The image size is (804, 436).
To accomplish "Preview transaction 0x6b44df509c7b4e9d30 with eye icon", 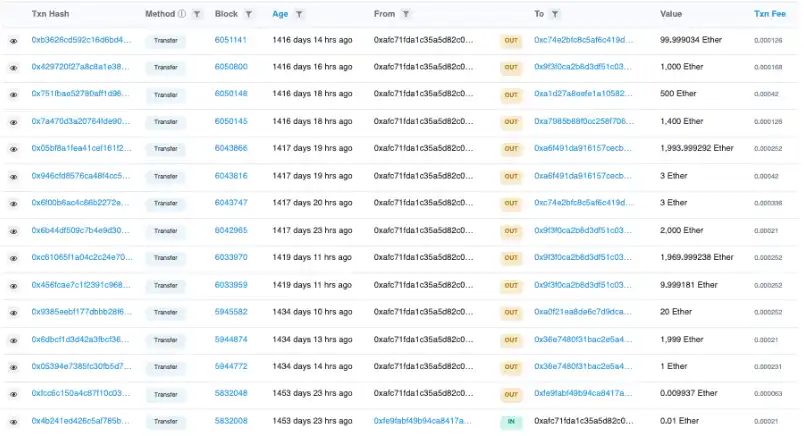I will [x=14, y=231].
